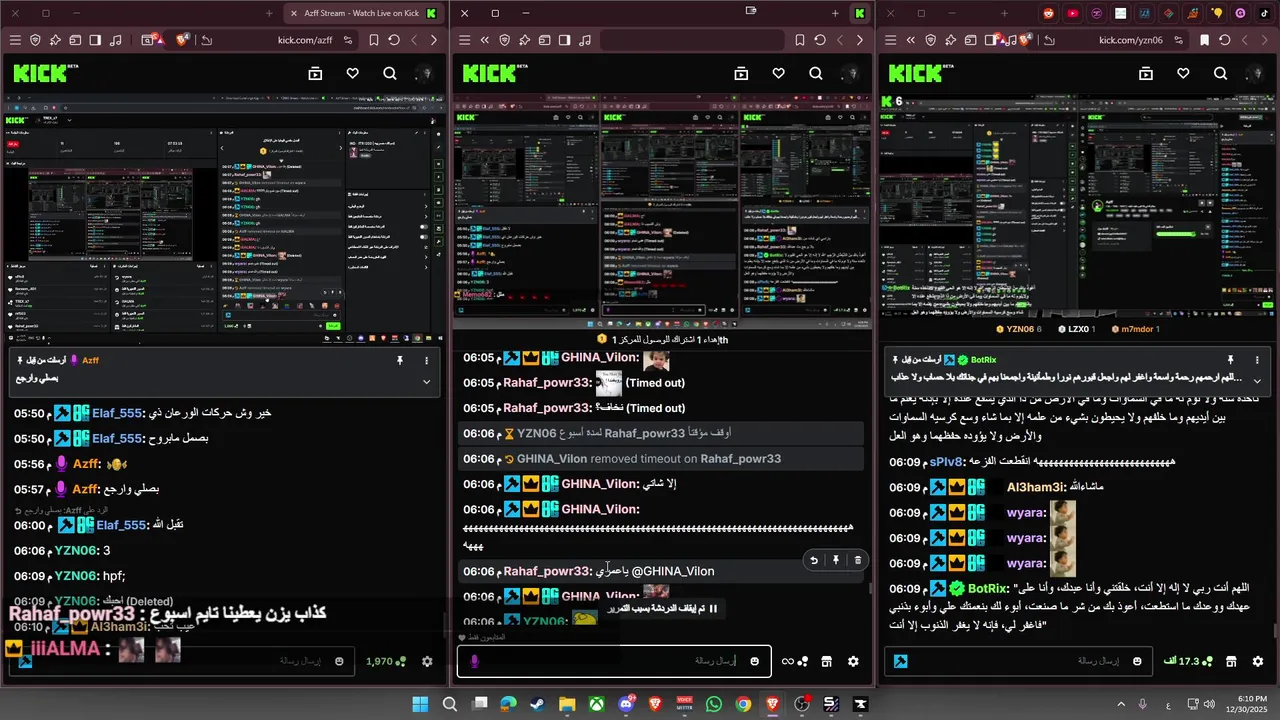
Task: Go forward in middle window
Action: pyautogui.click(x=860, y=40)
